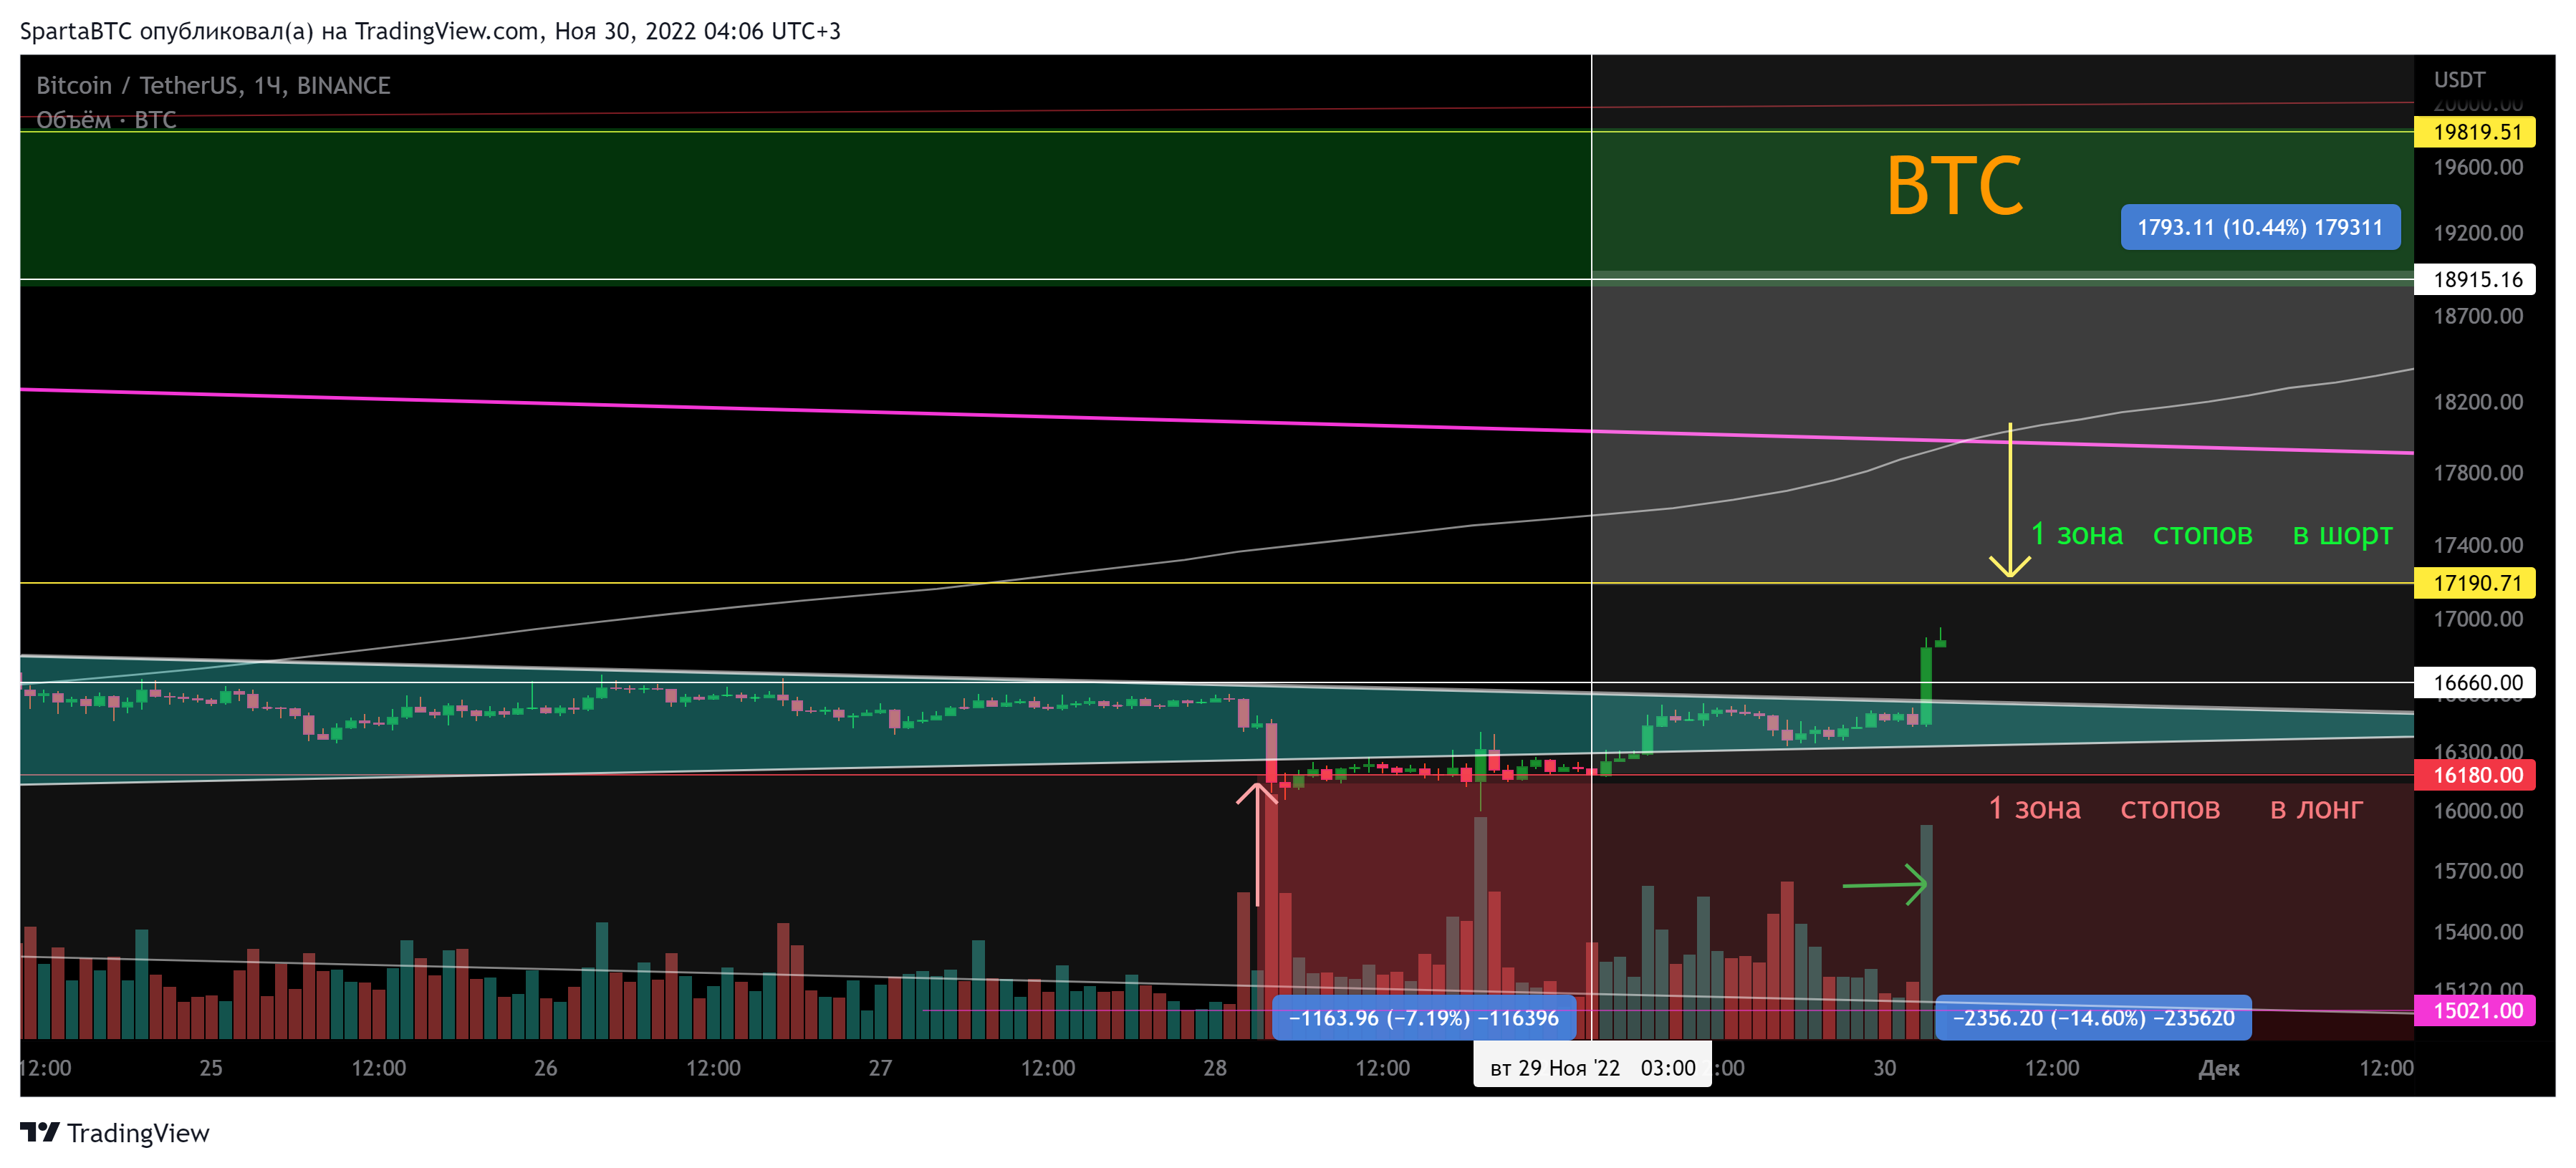Click the yellow 17190.71 price label

coord(2474,583)
